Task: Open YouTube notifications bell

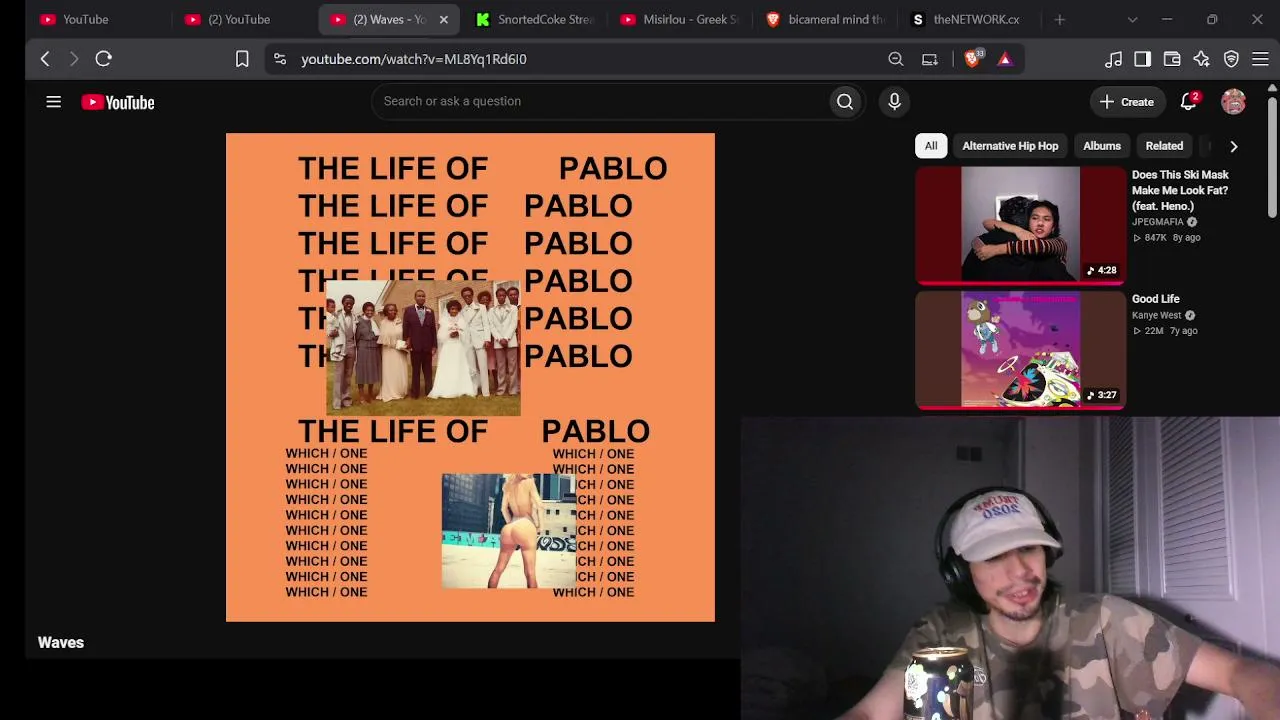Action: [x=1189, y=101]
